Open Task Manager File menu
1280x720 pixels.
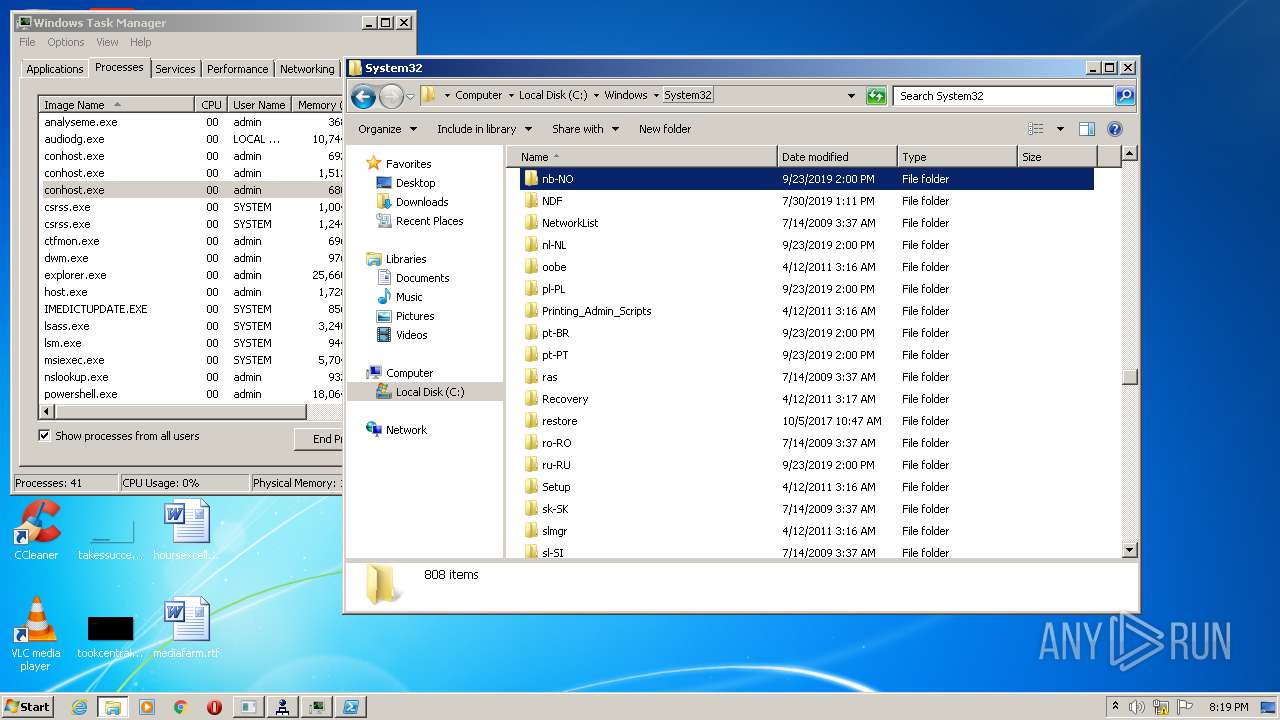(x=27, y=42)
